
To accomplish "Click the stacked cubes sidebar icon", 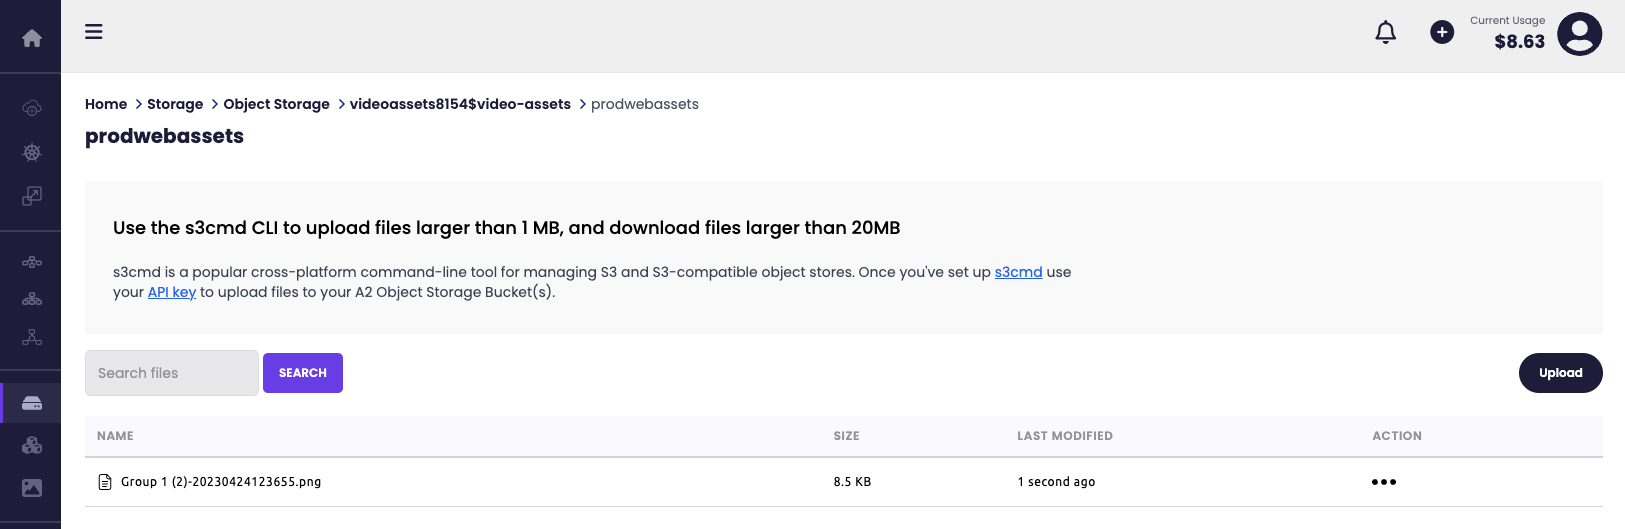I will [32, 445].
